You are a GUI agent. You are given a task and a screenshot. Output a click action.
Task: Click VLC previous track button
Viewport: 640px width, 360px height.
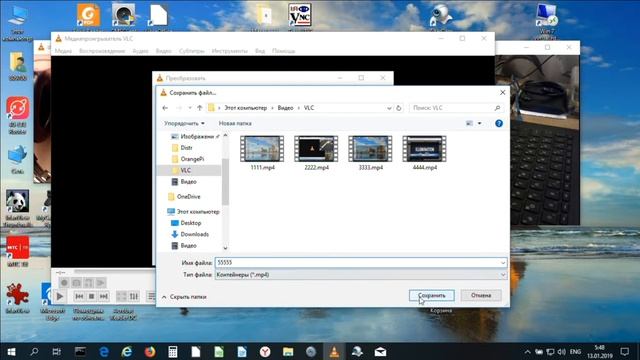pos(79,296)
